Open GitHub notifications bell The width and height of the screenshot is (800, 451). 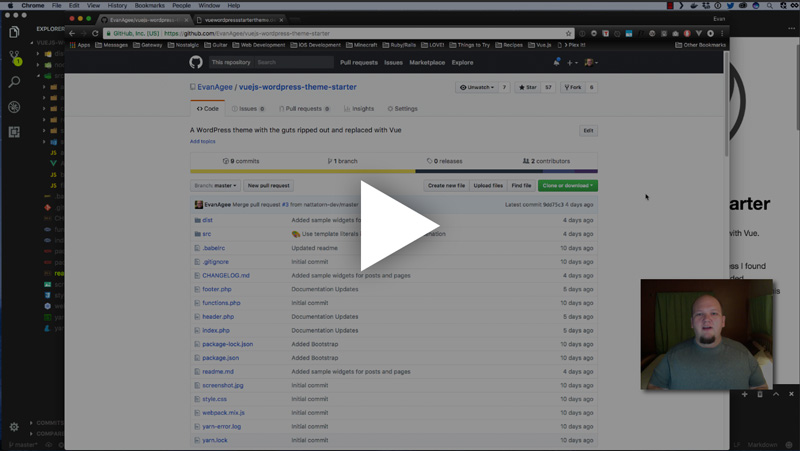556,62
